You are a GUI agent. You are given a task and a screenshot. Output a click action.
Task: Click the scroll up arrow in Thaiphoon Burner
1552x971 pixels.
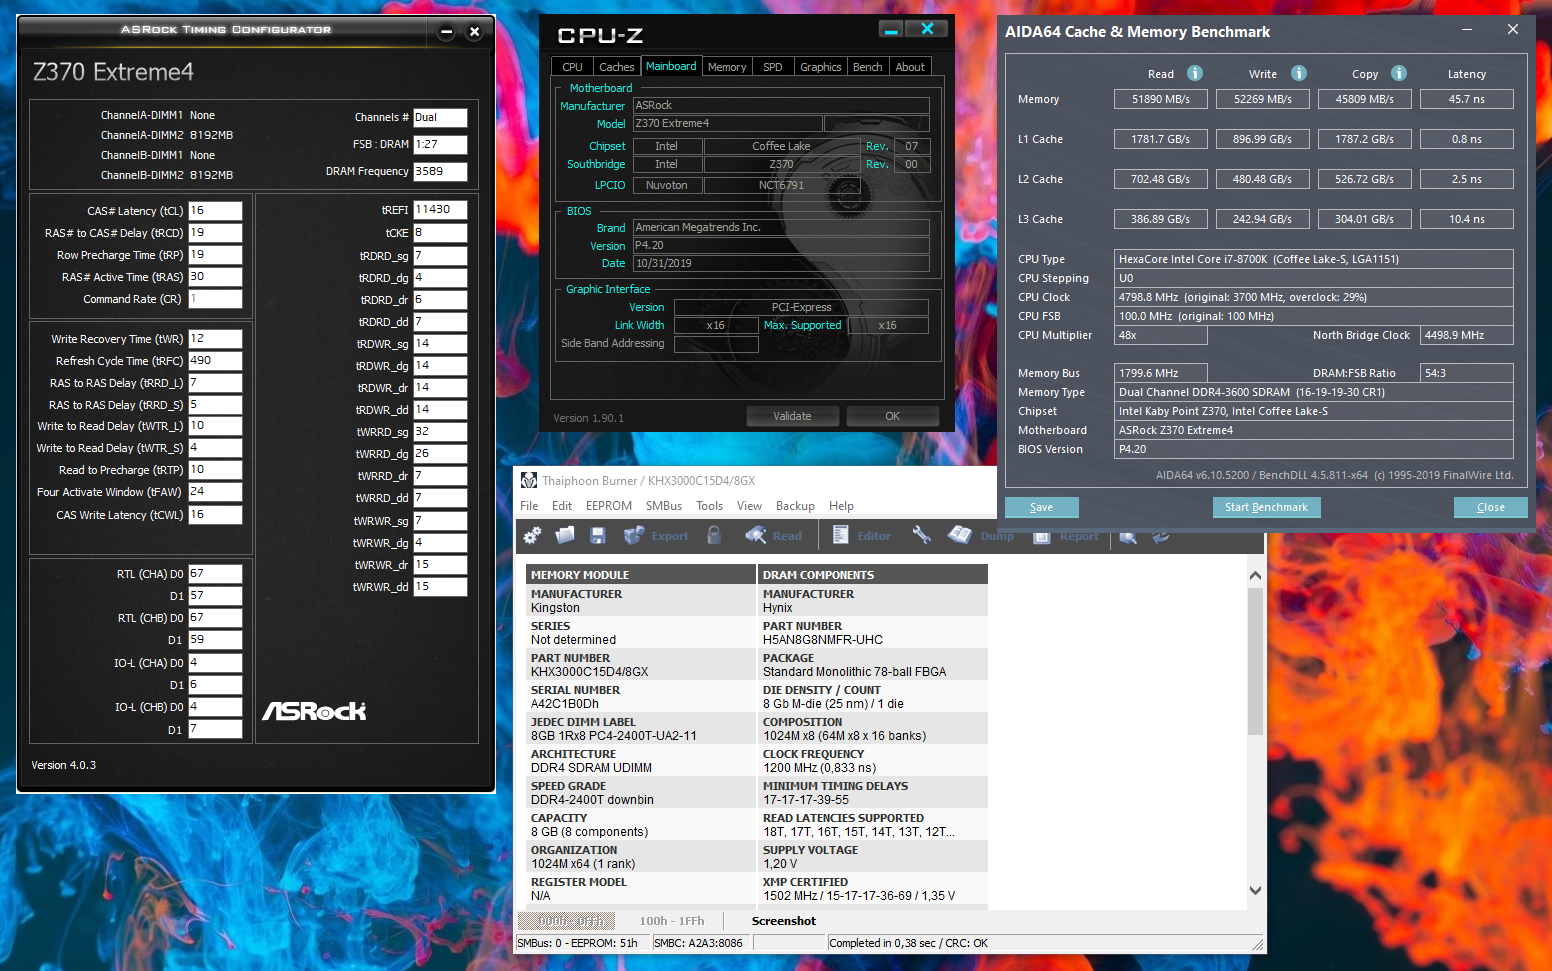[x=1255, y=575]
